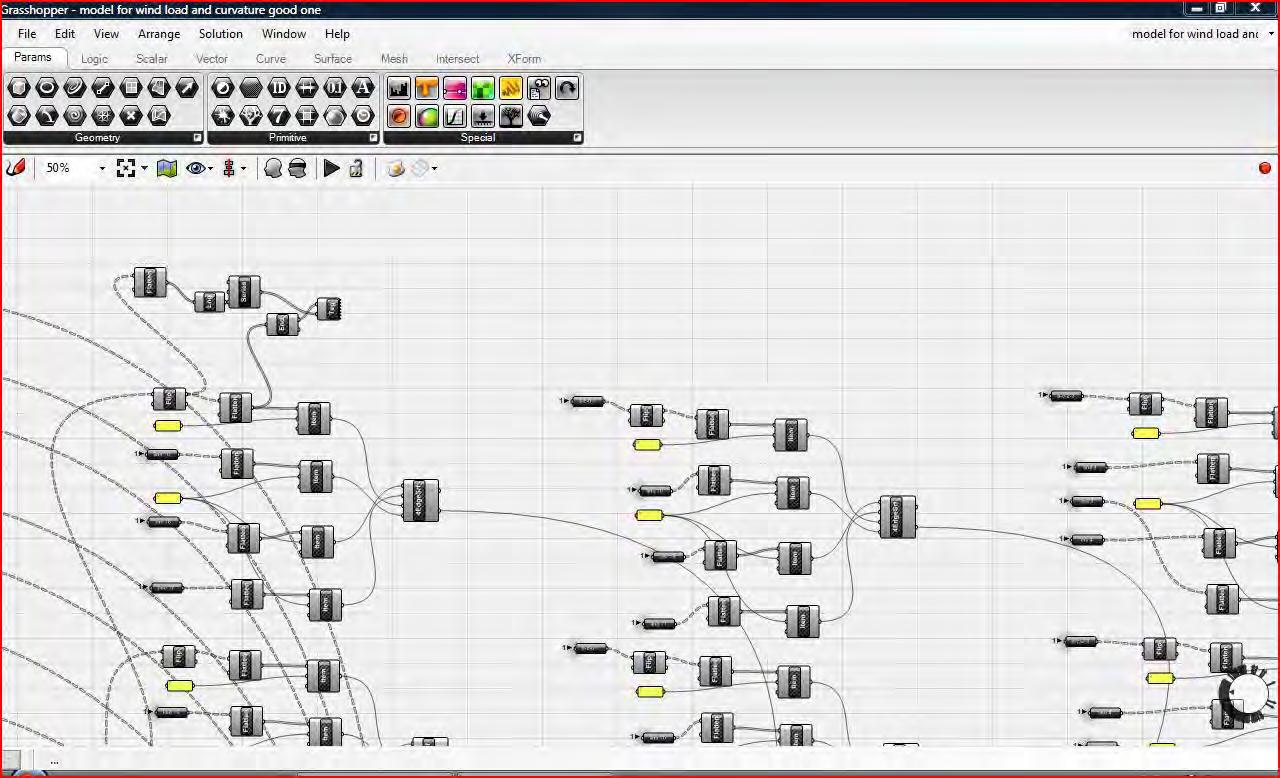Choose the Surface grid parameter in Geometry

point(131,88)
